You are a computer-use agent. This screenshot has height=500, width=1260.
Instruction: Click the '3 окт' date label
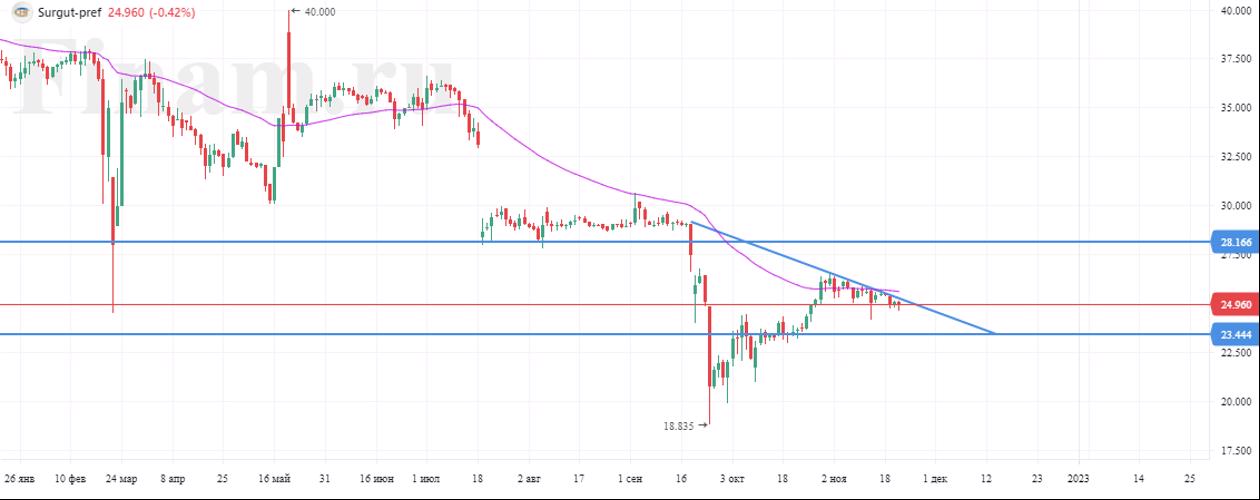click(x=733, y=478)
